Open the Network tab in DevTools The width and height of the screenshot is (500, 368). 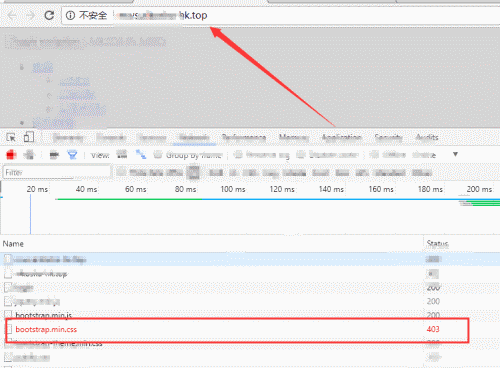pyautogui.click(x=194, y=137)
